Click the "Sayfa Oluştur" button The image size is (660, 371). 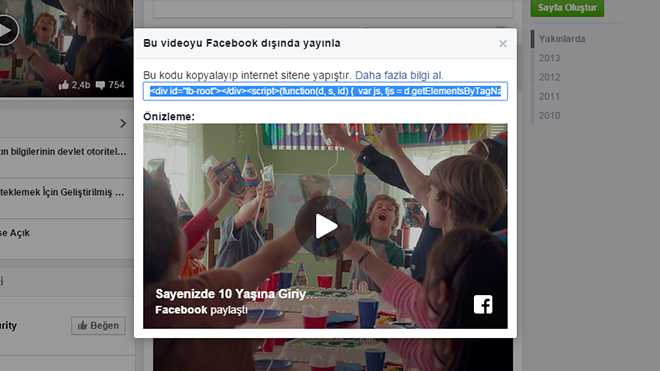[x=567, y=8]
